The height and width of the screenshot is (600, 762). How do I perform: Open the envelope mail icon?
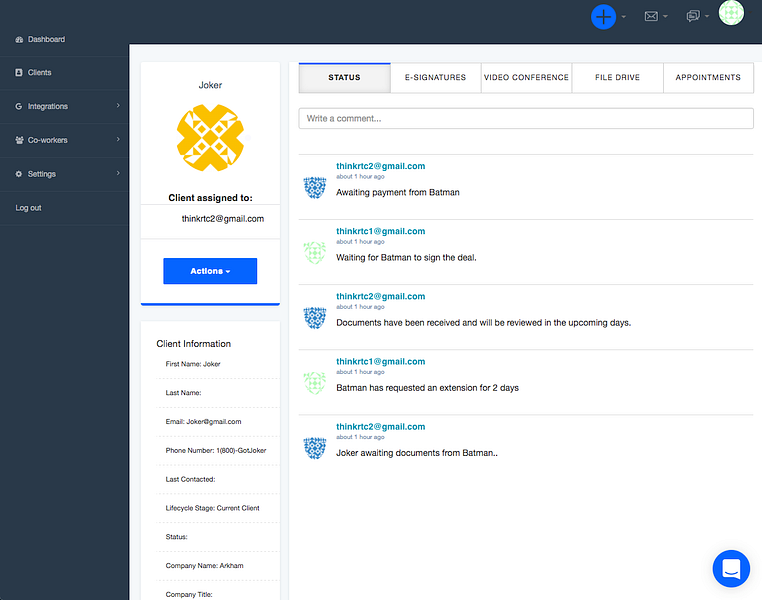tap(651, 17)
